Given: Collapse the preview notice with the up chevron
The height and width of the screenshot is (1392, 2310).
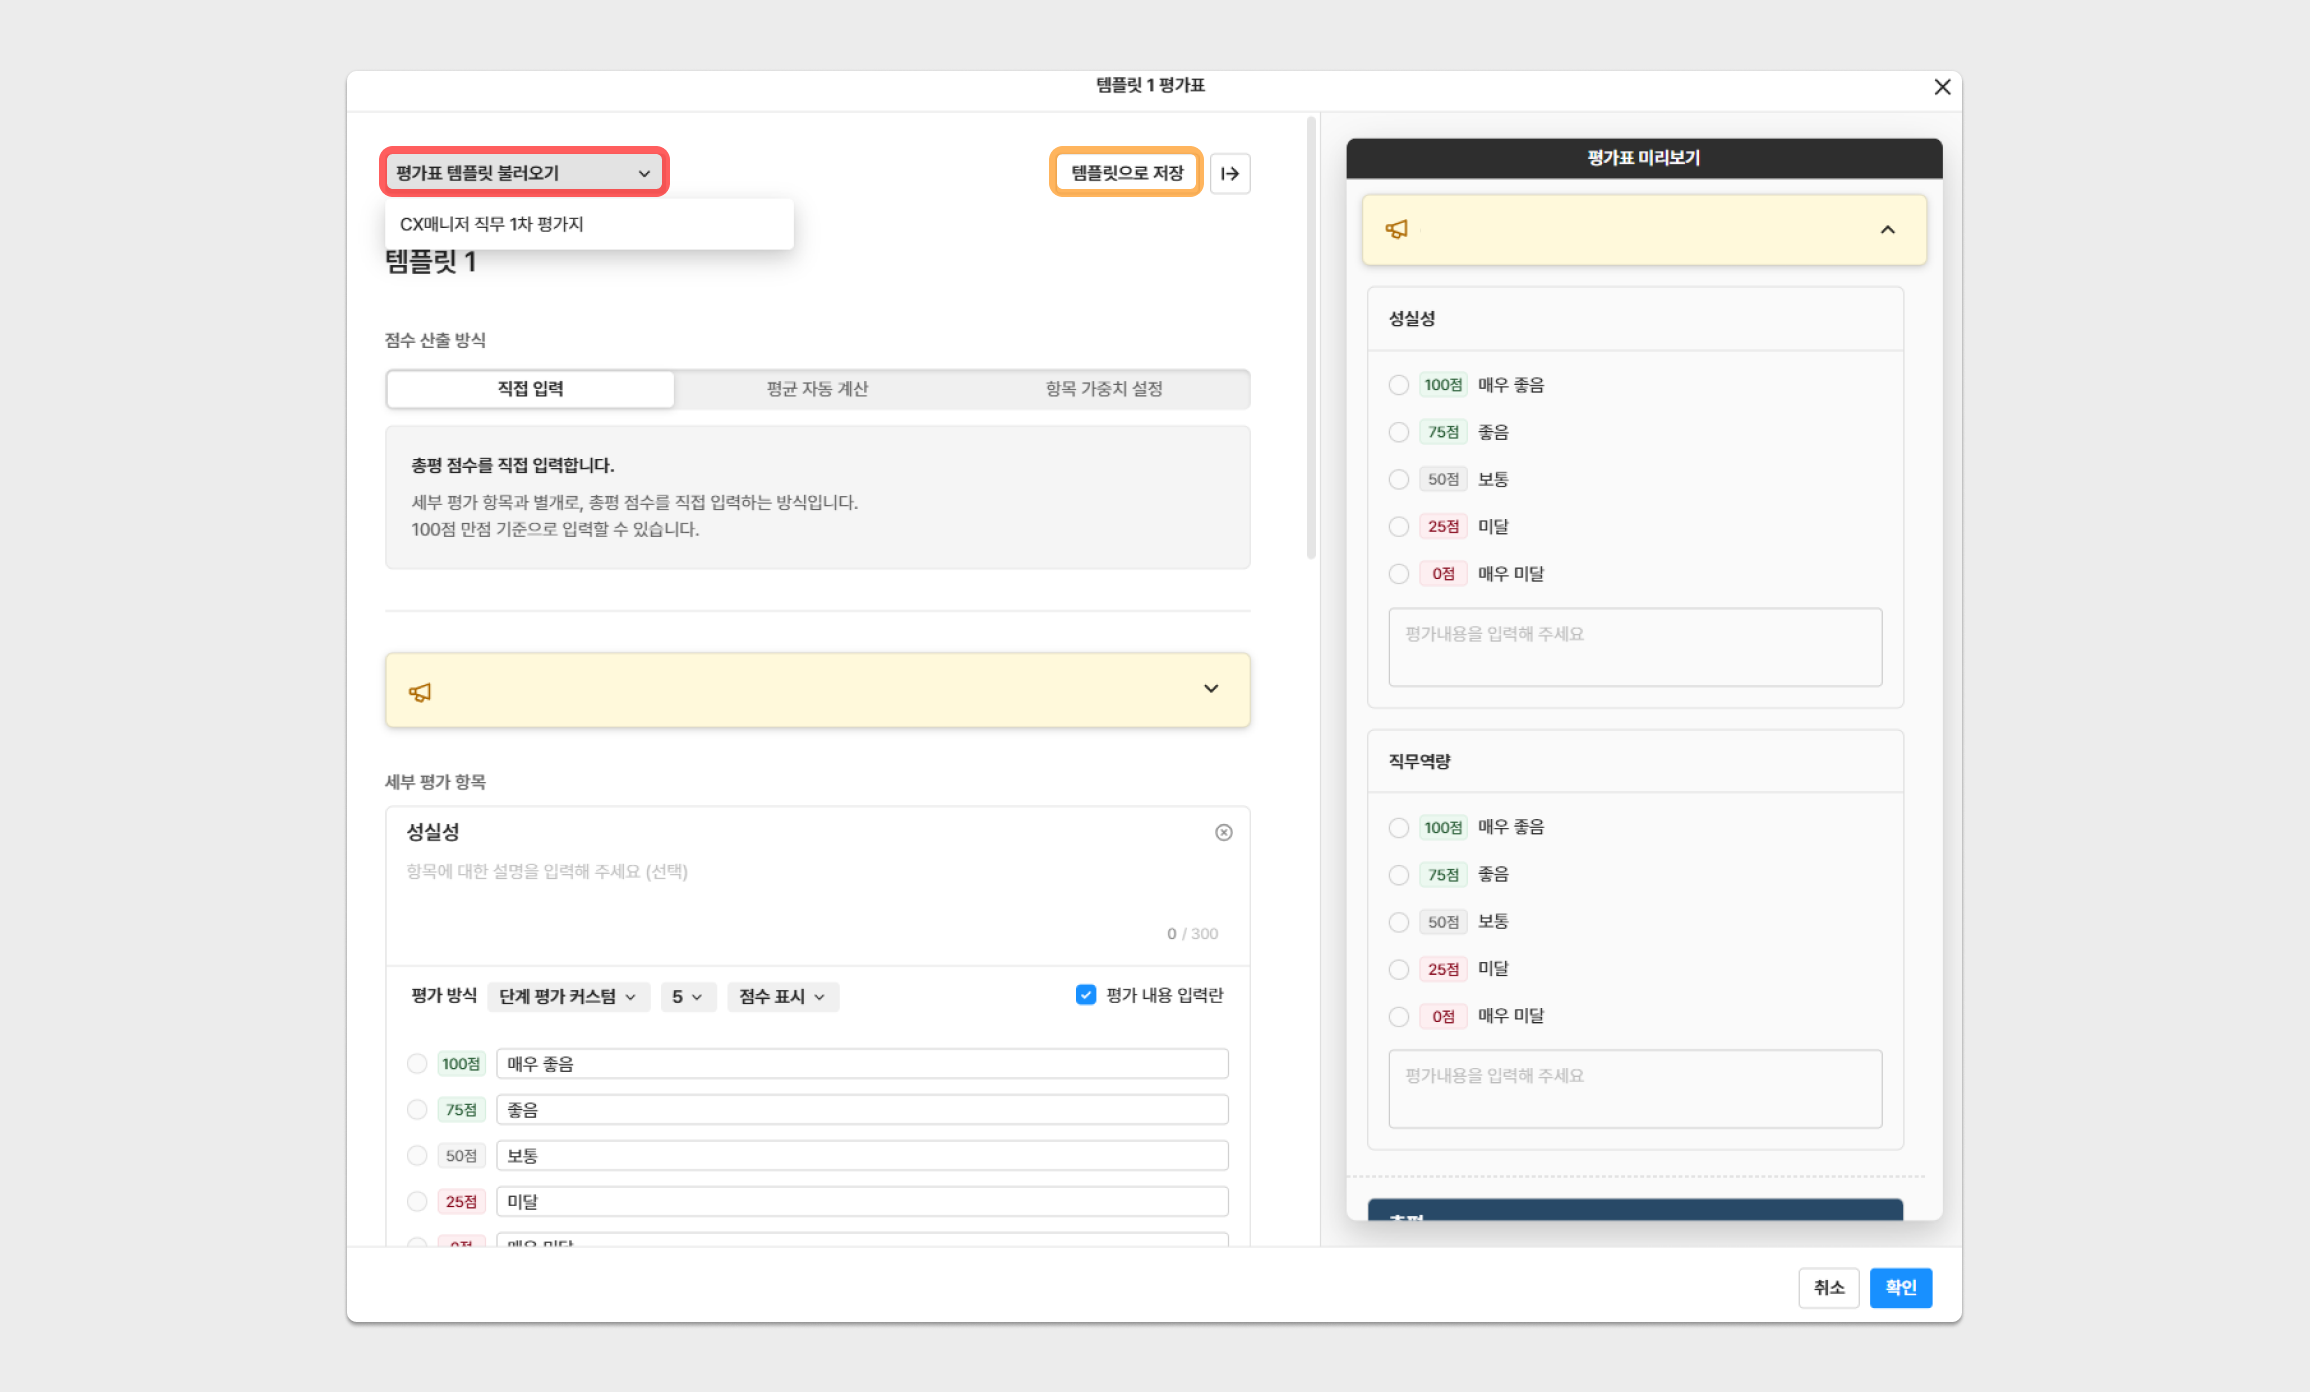Looking at the screenshot, I should 1887,230.
